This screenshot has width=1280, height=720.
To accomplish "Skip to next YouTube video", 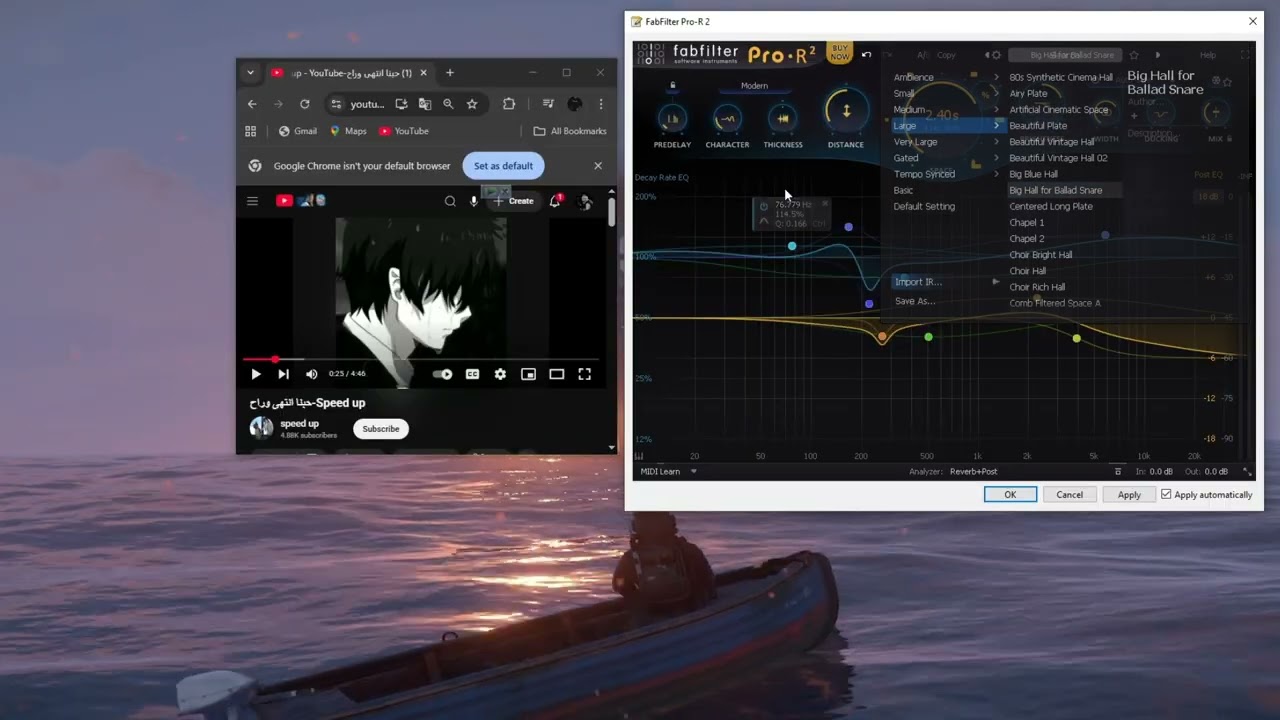I will [x=283, y=374].
